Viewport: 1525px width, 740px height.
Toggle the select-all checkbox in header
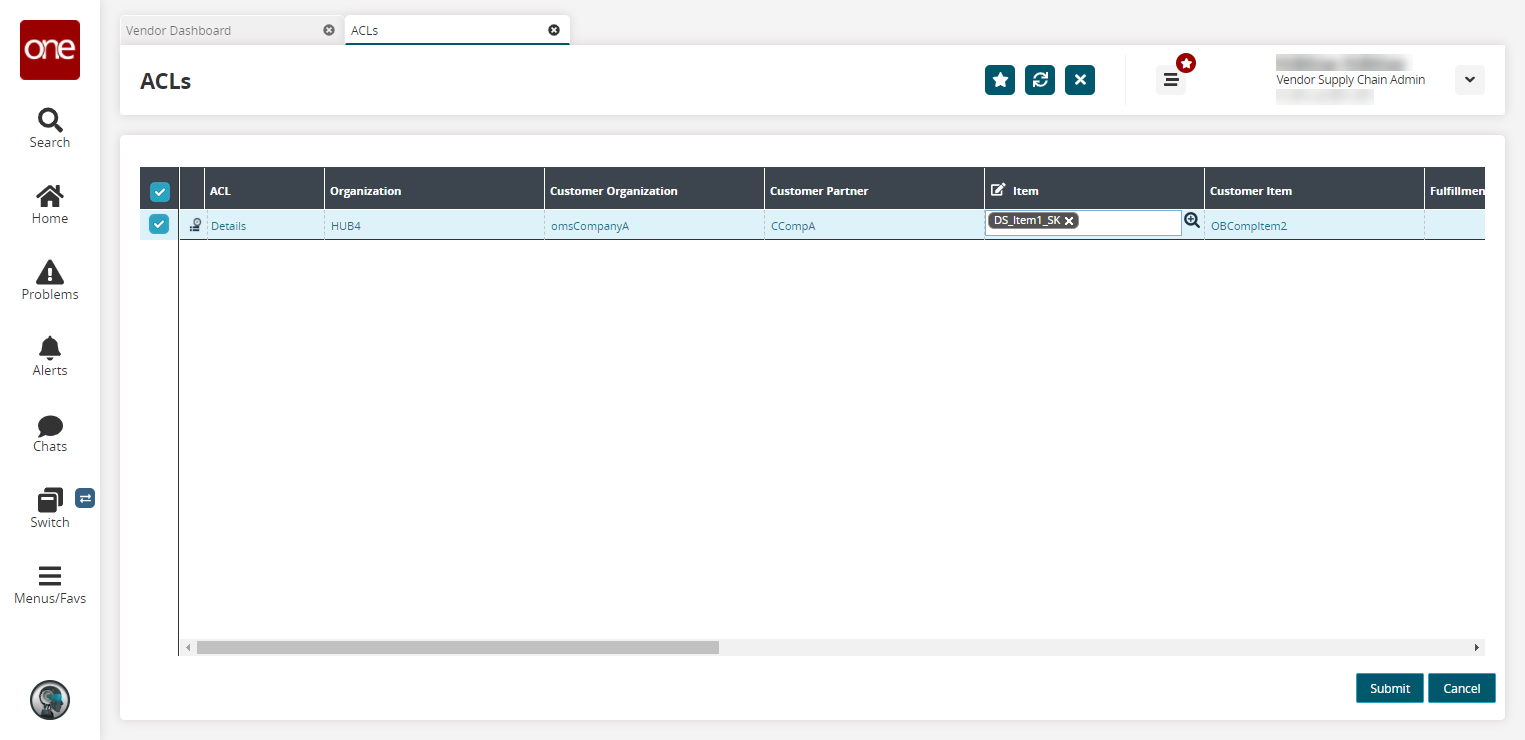tap(160, 191)
